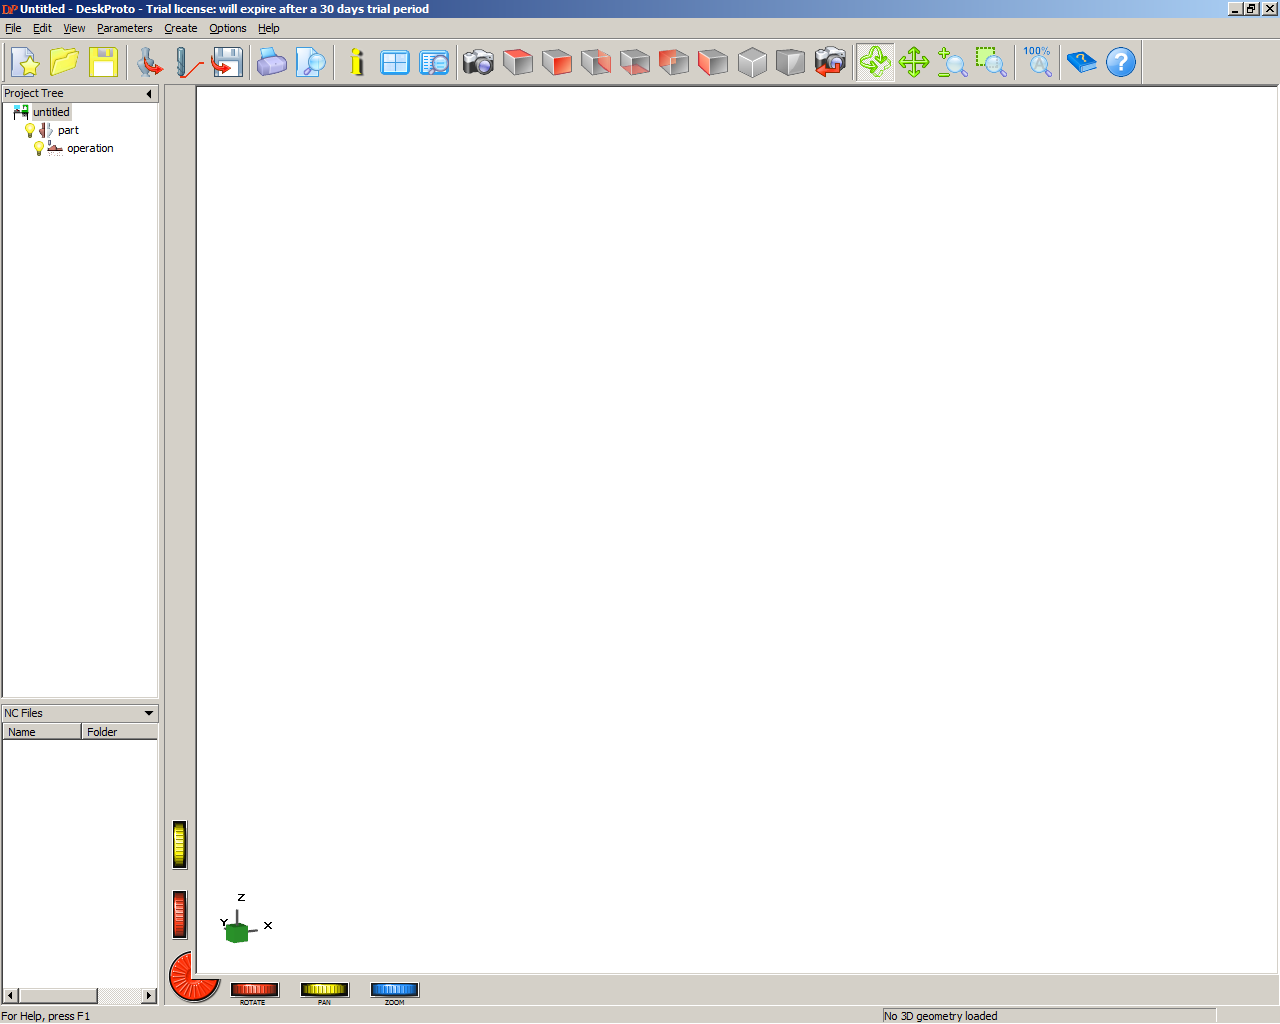The image size is (1280, 1024).
Task: Click the Folder column header
Action: [119, 732]
